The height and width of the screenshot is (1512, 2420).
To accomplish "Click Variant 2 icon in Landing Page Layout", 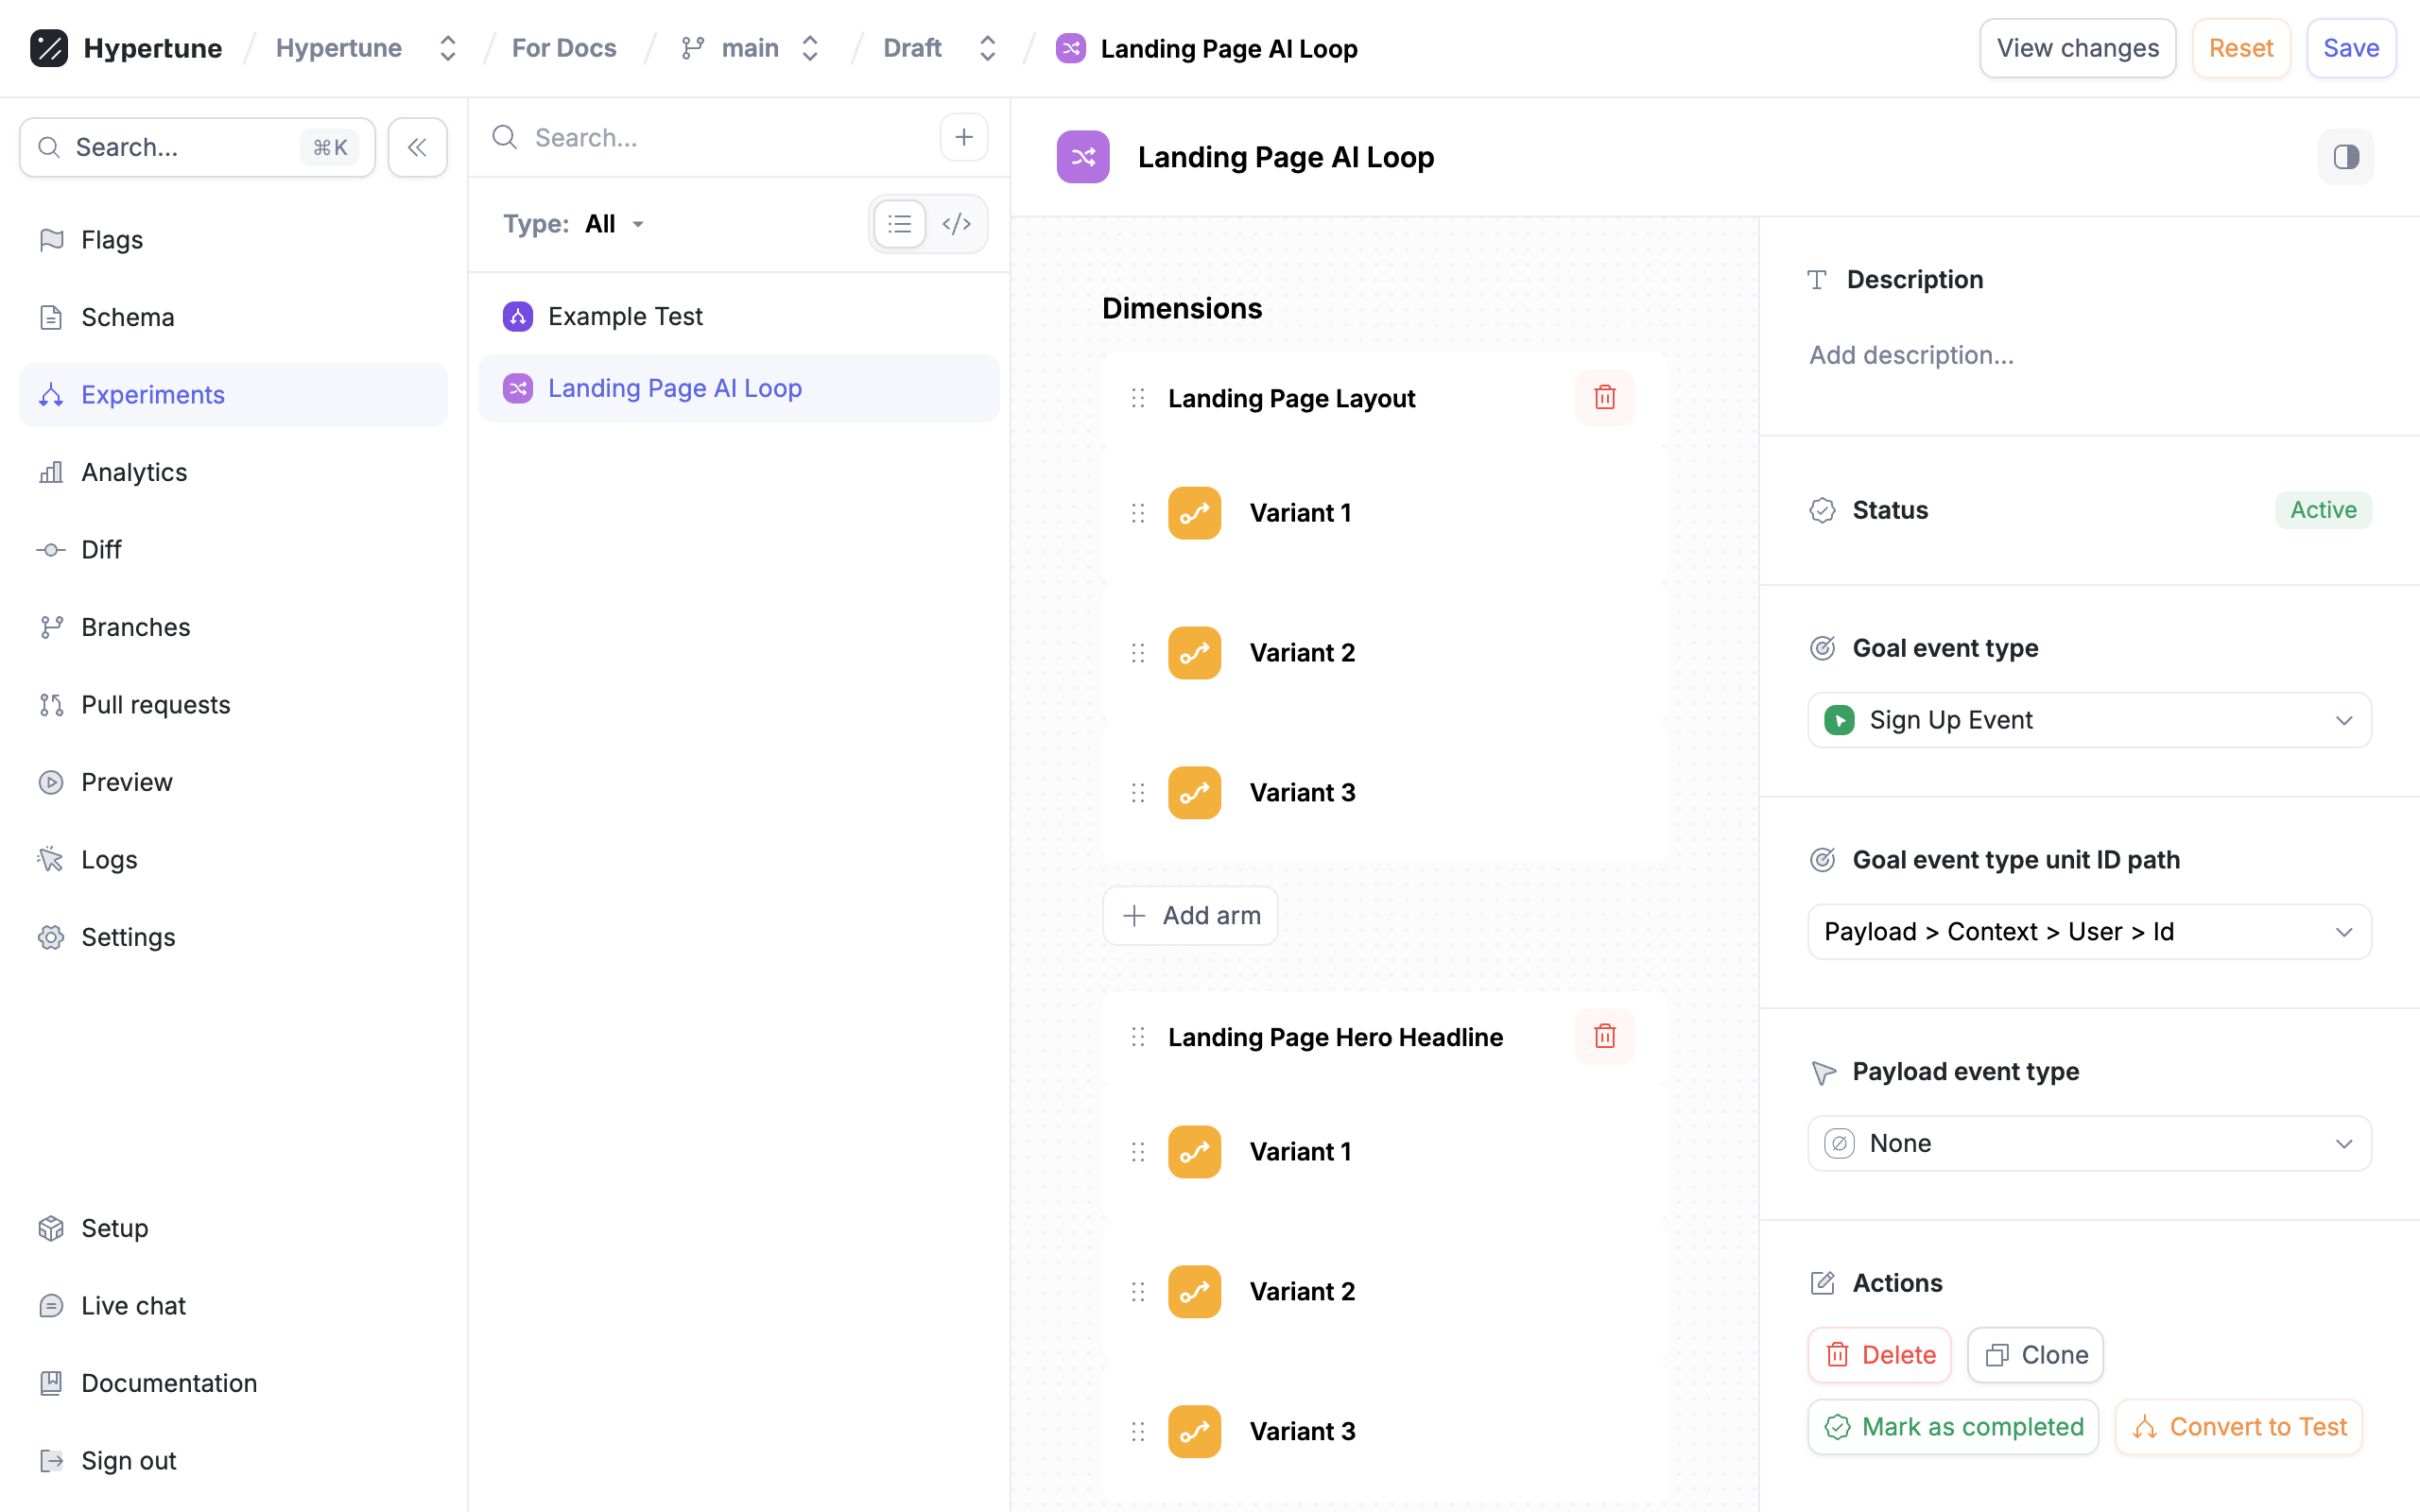I will pyautogui.click(x=1194, y=653).
